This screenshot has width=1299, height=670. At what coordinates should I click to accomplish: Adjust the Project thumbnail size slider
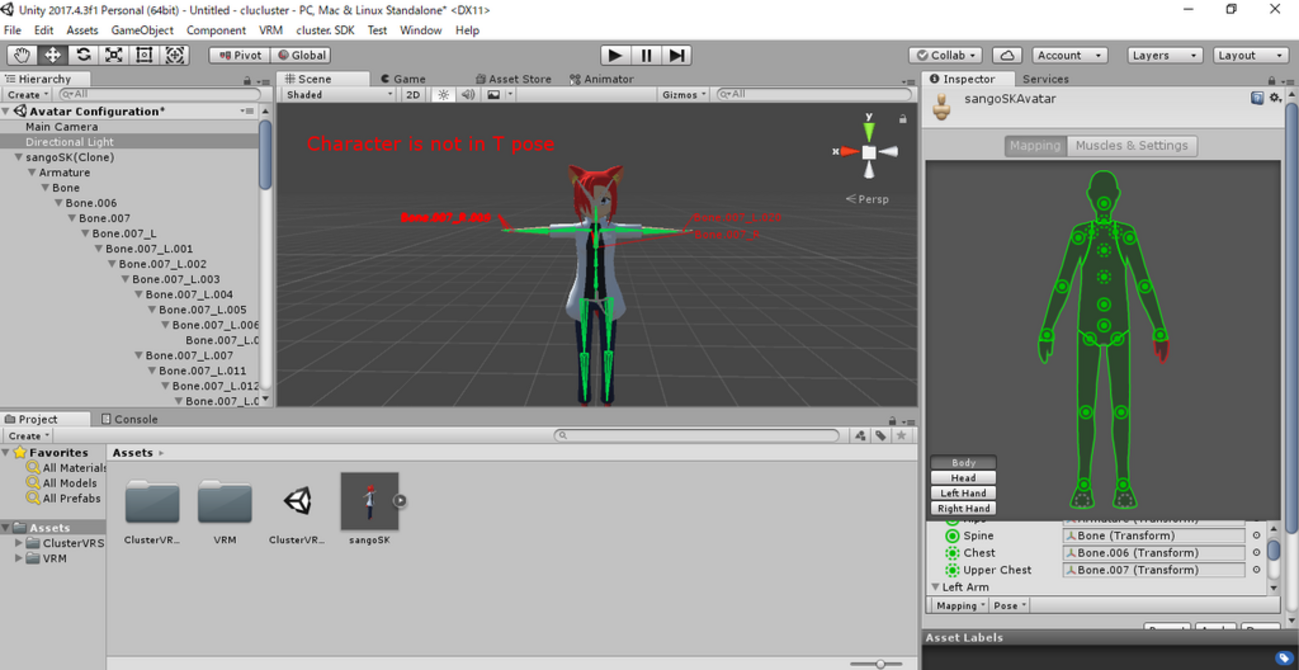pyautogui.click(x=880, y=664)
